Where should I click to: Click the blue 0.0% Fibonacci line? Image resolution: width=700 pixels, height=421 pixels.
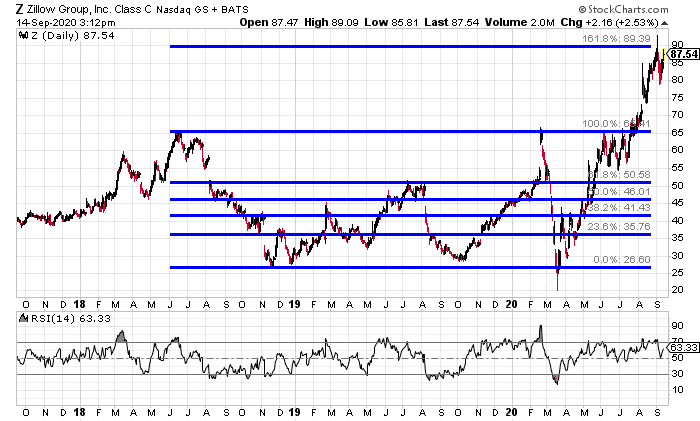point(410,267)
